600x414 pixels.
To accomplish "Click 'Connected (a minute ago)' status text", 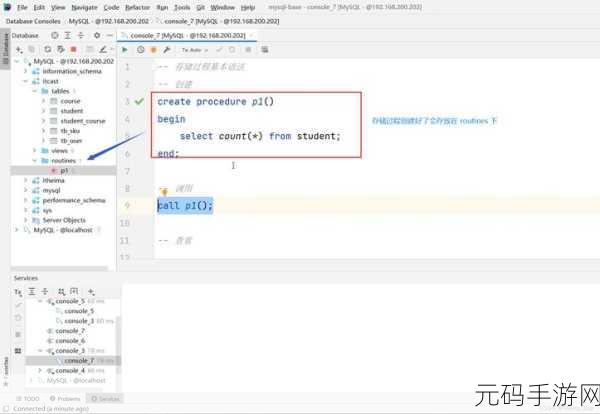I will point(51,409).
